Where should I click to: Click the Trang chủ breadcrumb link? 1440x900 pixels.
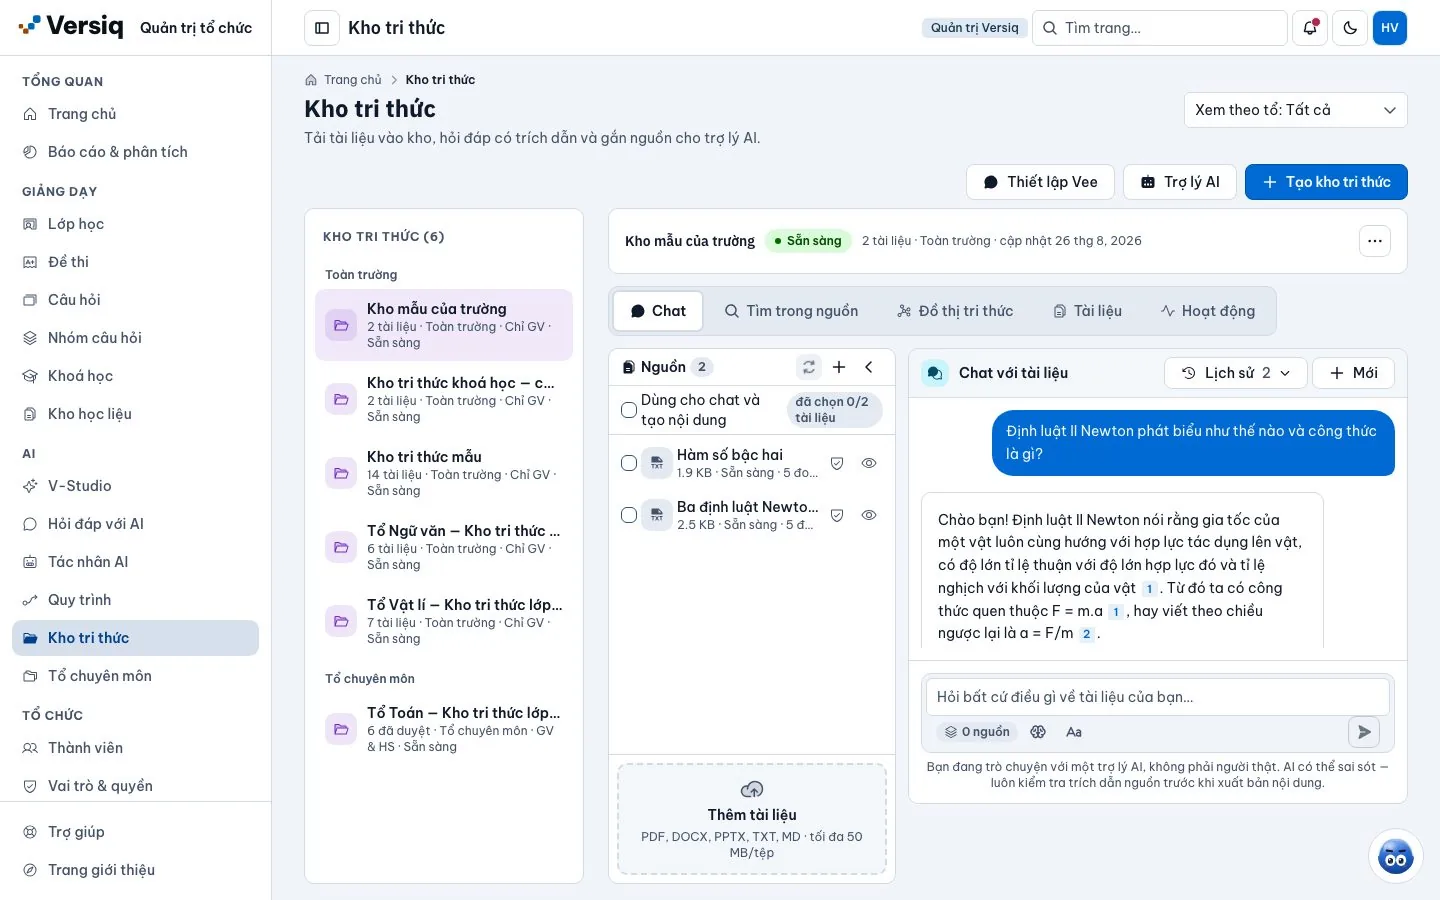click(x=352, y=80)
